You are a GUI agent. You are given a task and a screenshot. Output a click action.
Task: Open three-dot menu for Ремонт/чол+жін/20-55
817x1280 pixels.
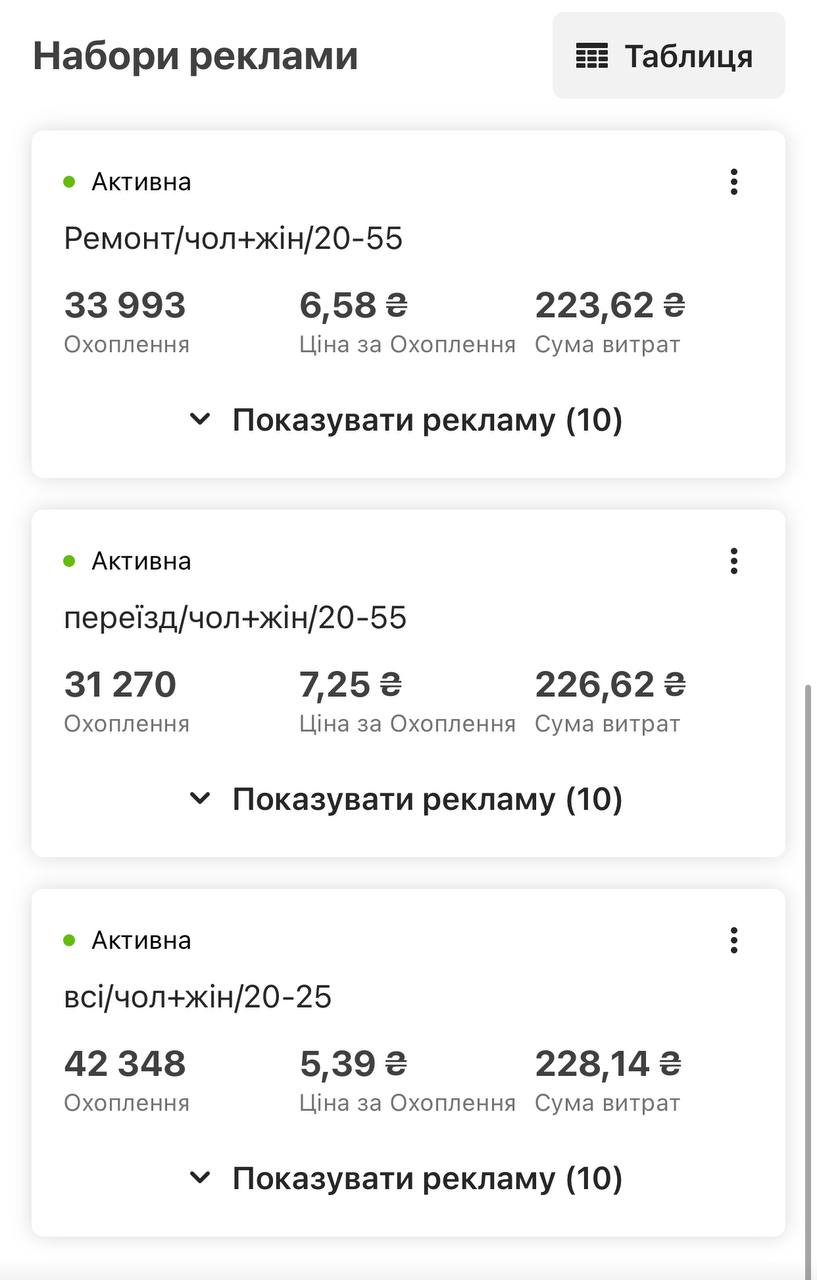(x=734, y=182)
